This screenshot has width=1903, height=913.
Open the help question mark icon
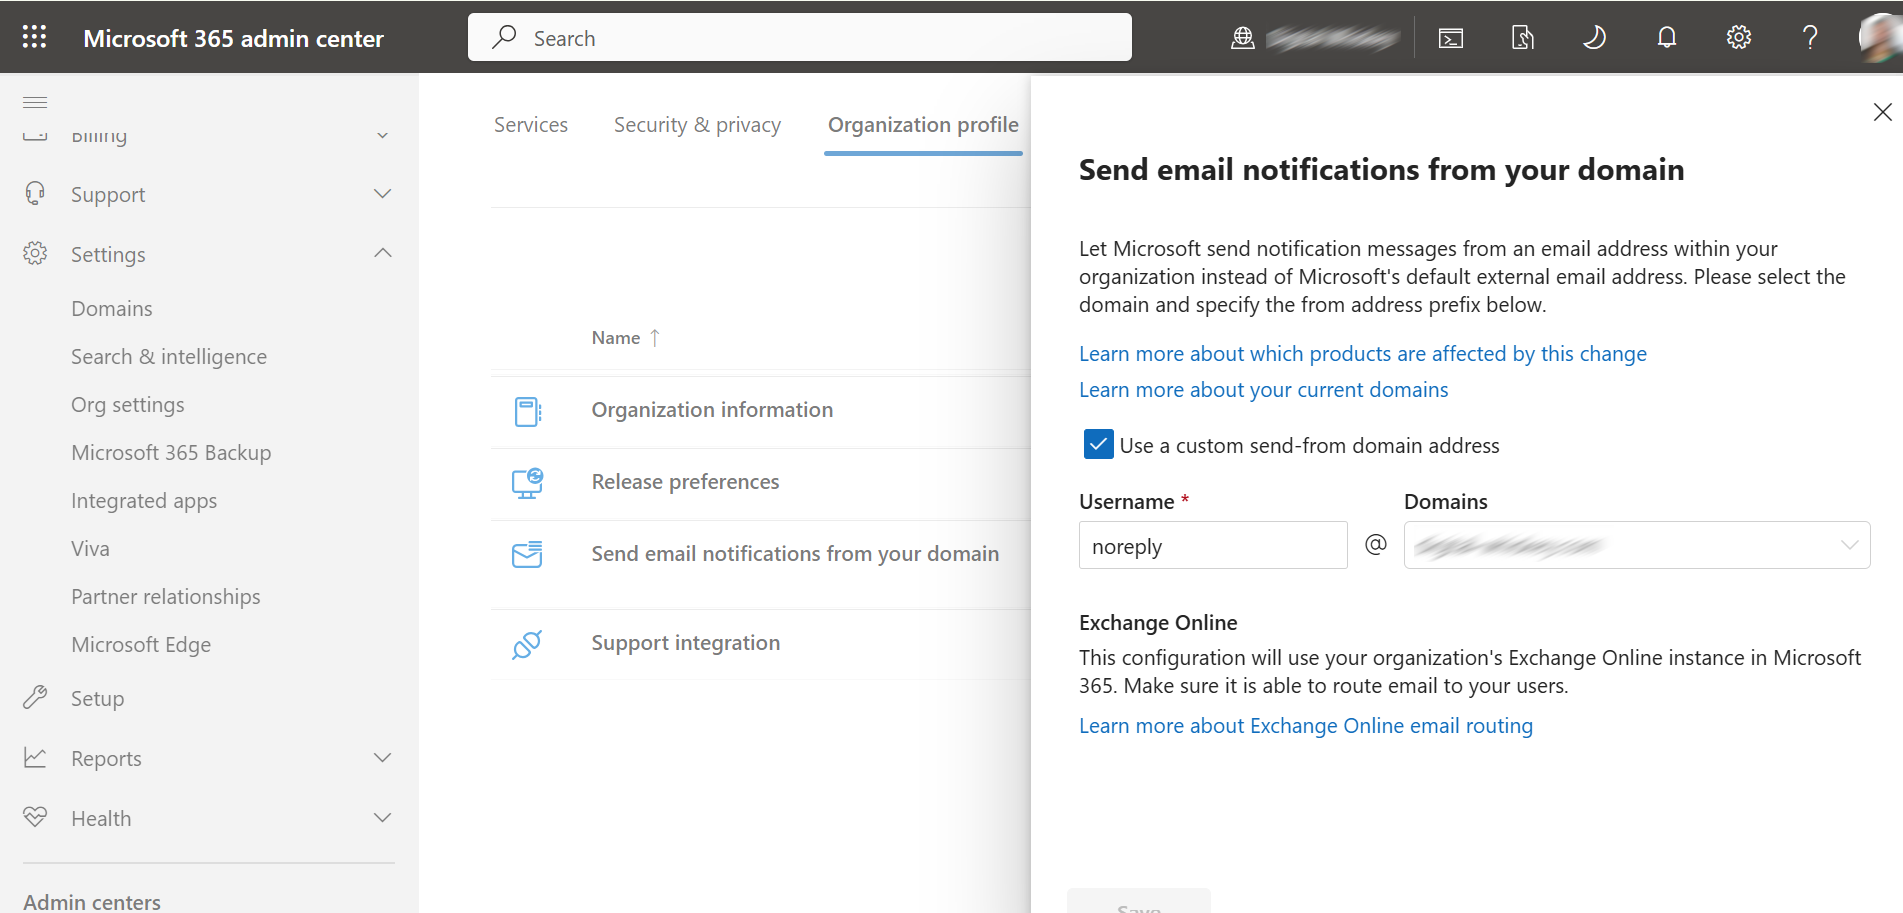pyautogui.click(x=1810, y=38)
